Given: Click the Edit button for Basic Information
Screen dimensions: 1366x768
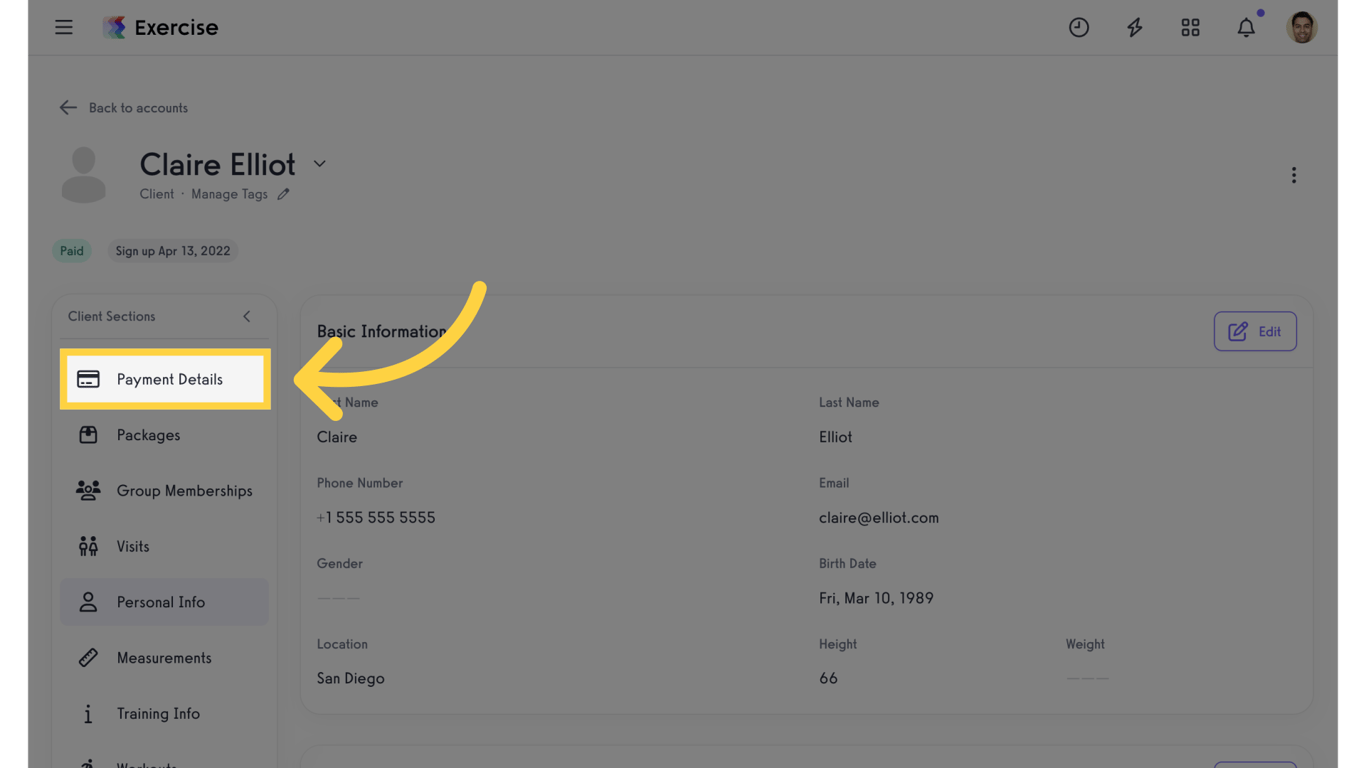Looking at the screenshot, I should 1255,331.
